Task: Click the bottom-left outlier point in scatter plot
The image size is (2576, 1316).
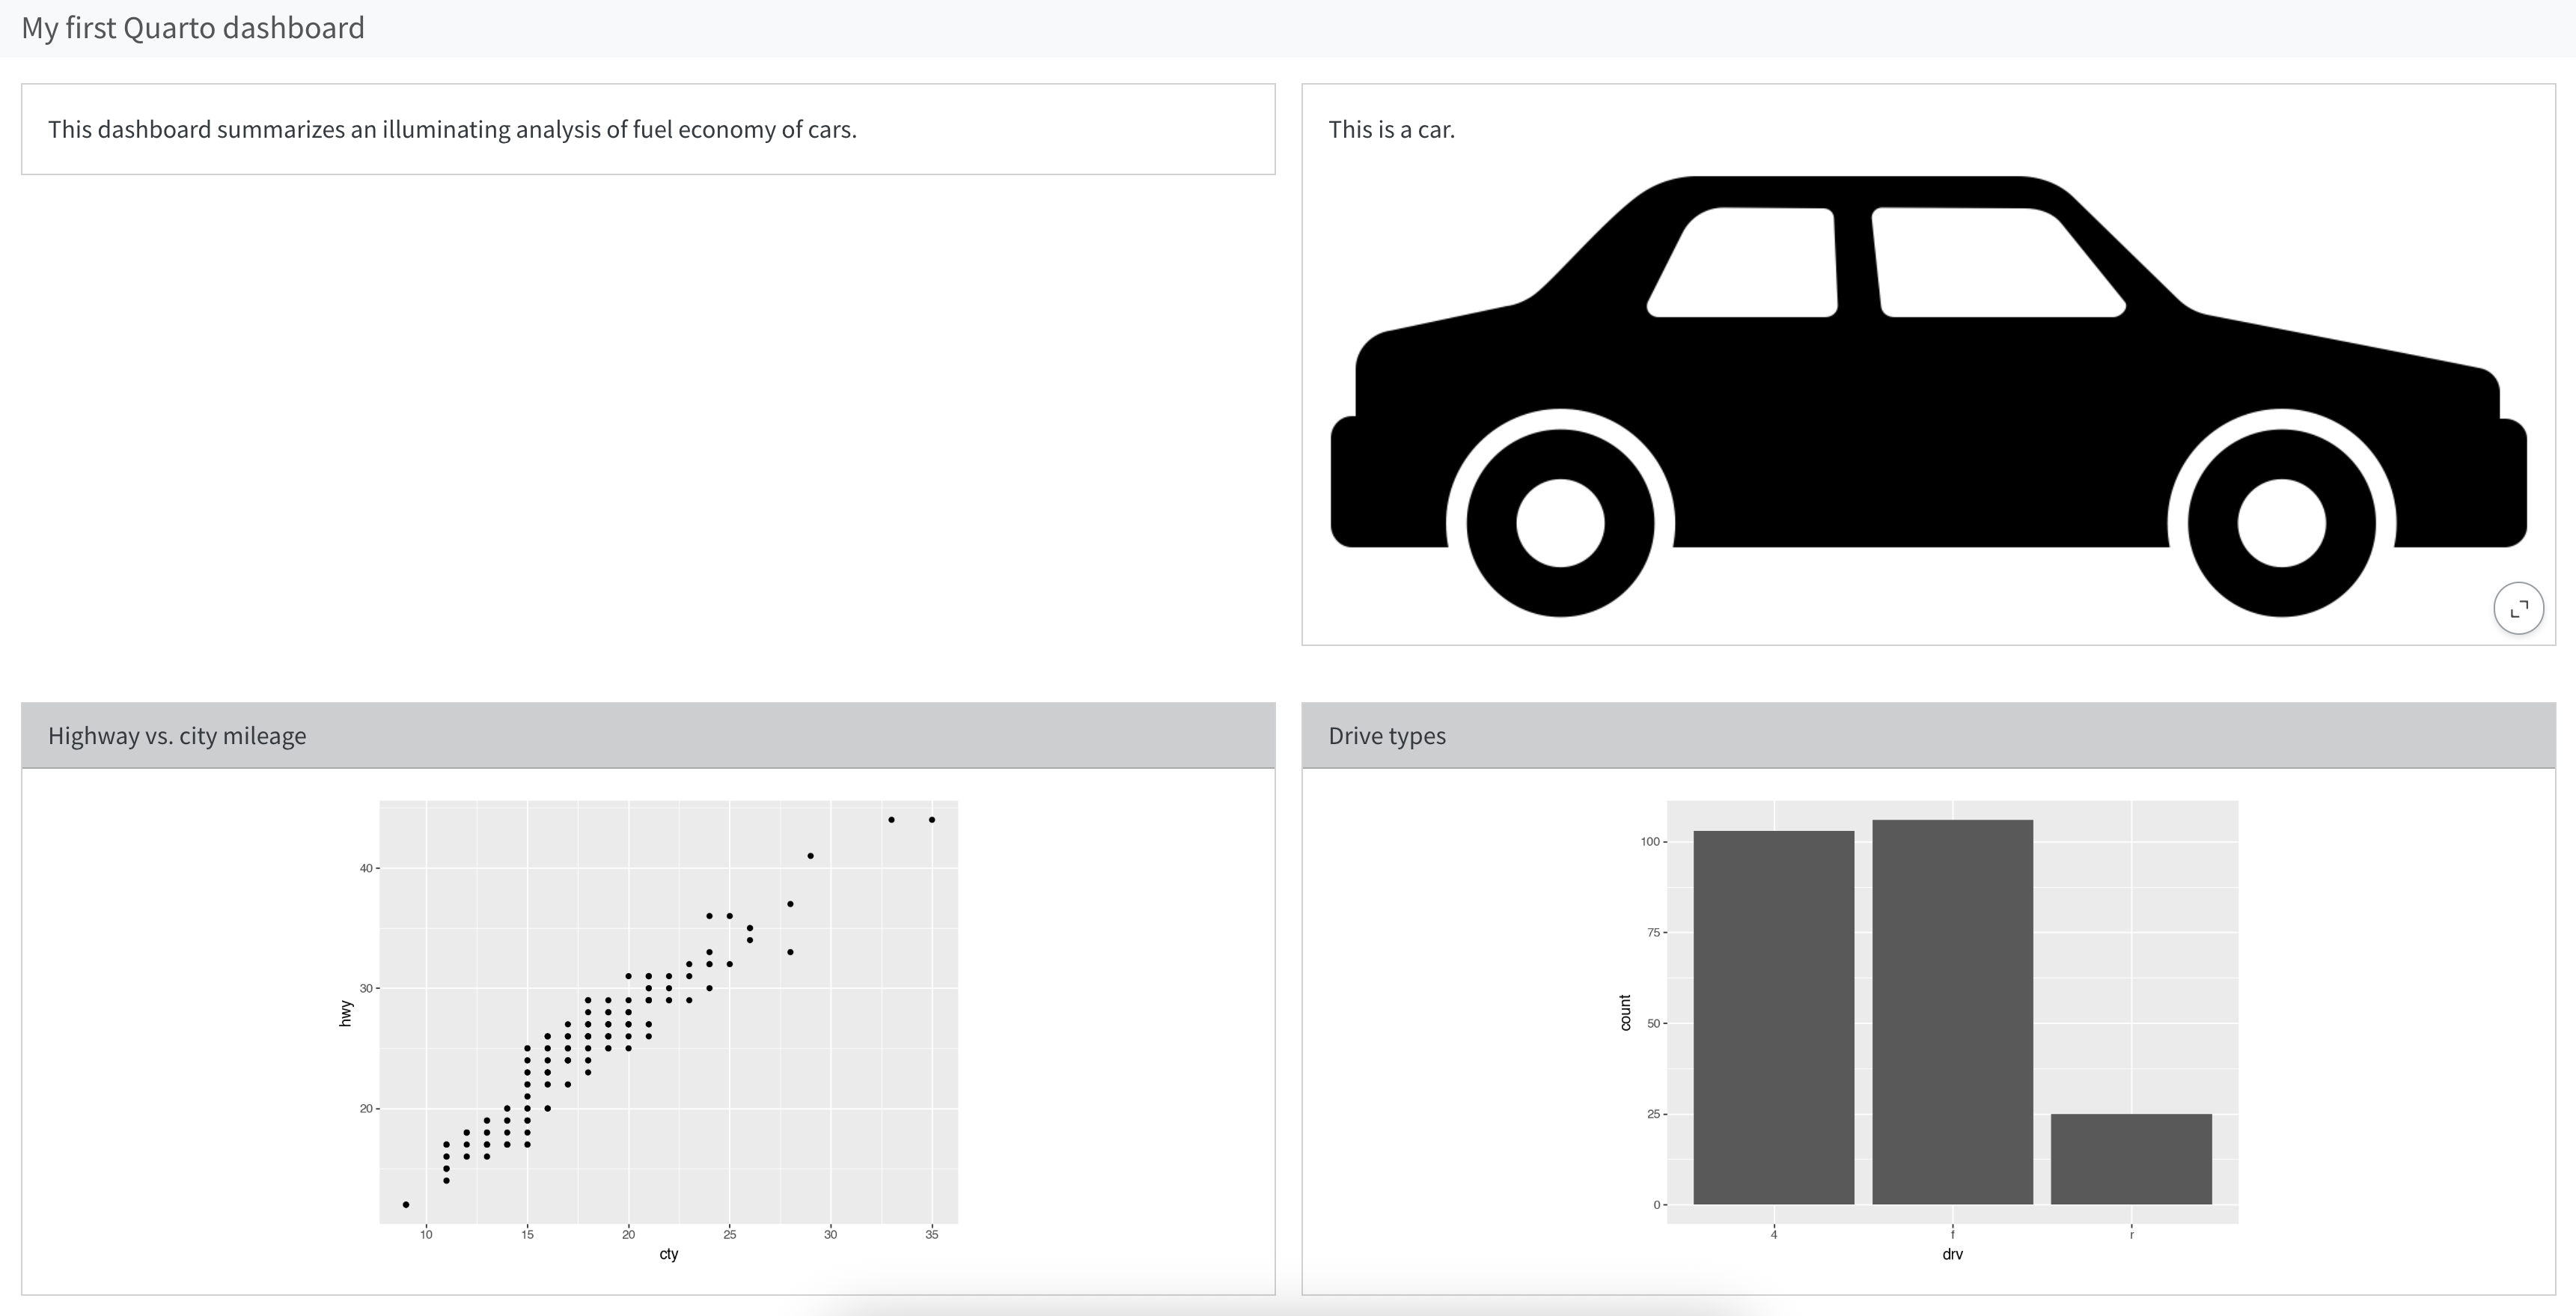Action: 406,1205
